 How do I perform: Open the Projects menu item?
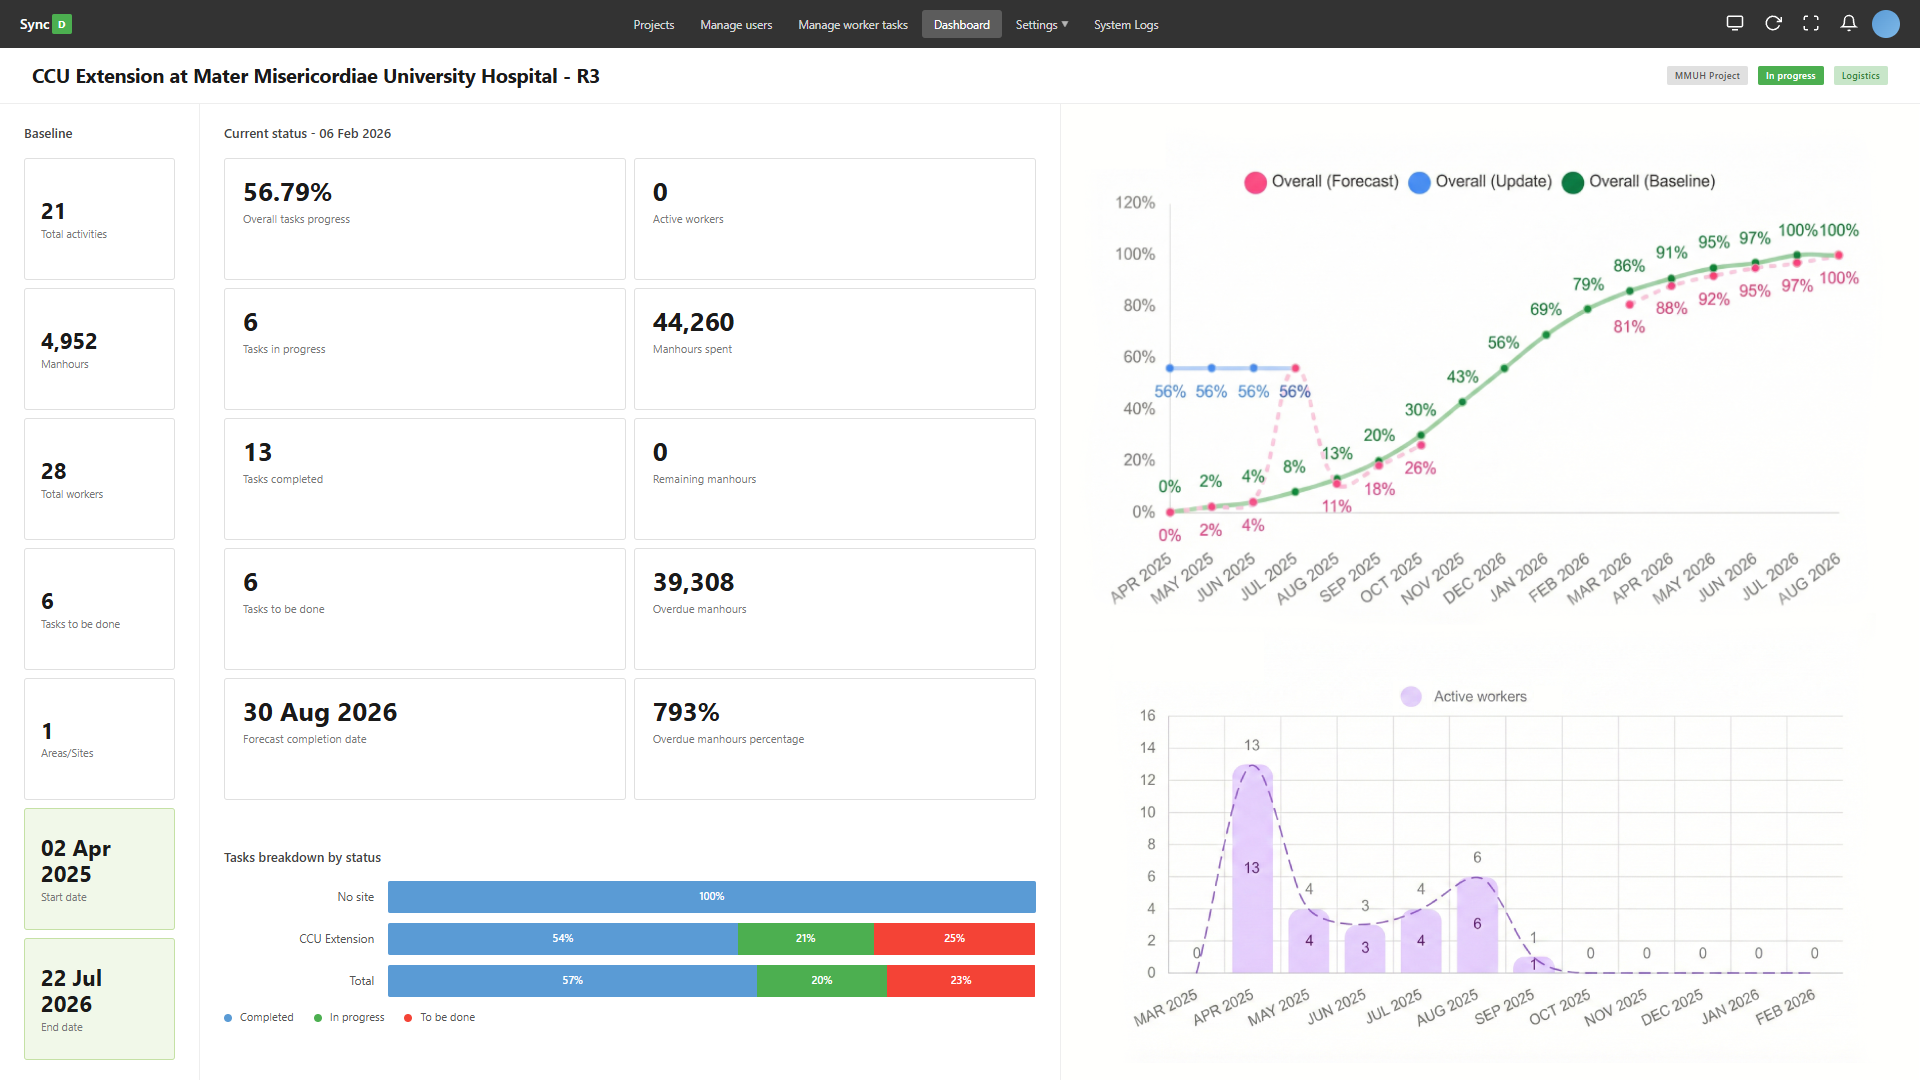653,25
